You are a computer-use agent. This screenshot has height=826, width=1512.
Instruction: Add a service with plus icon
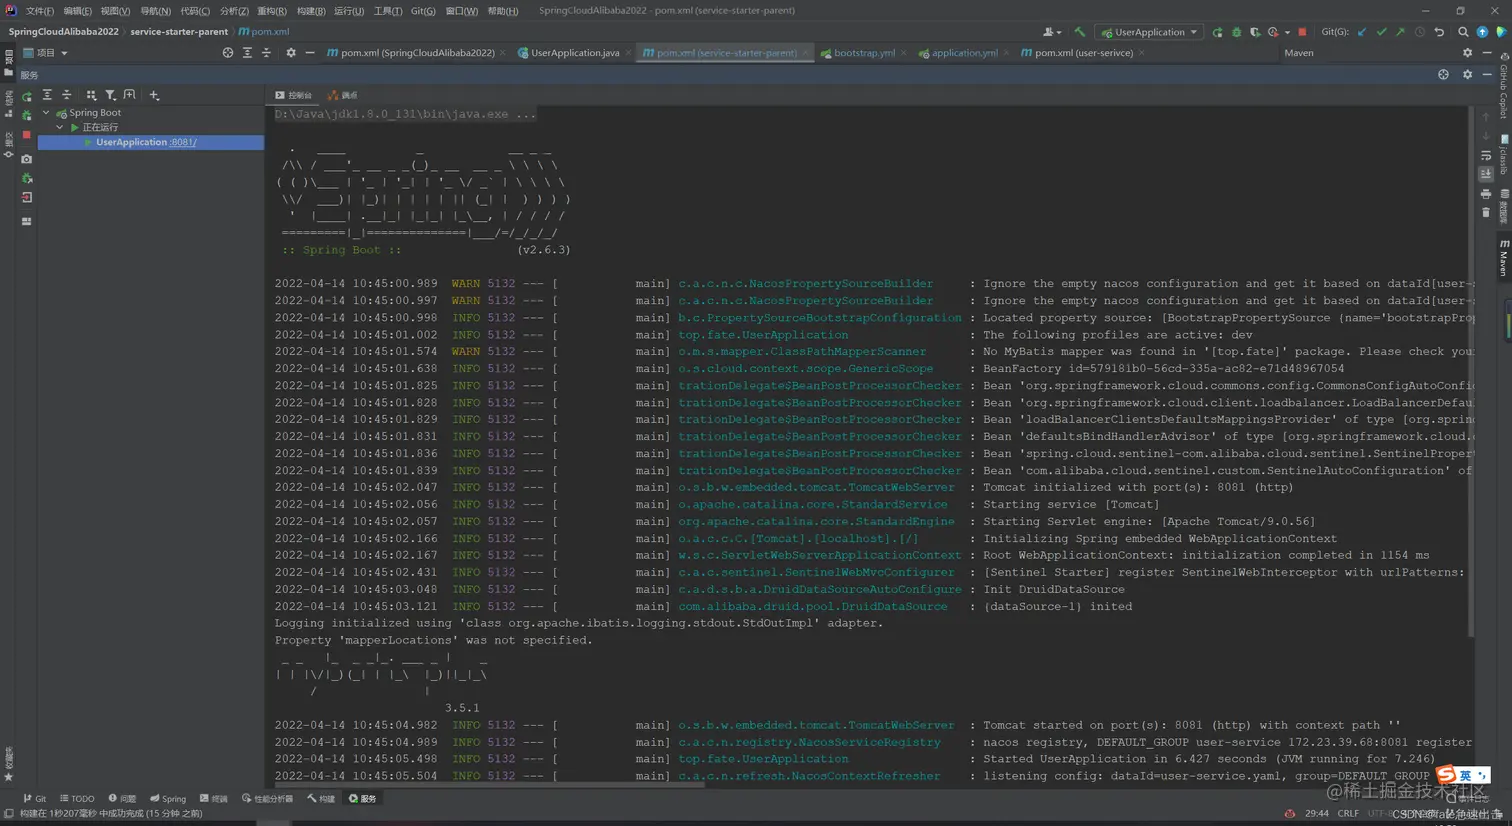click(x=154, y=95)
